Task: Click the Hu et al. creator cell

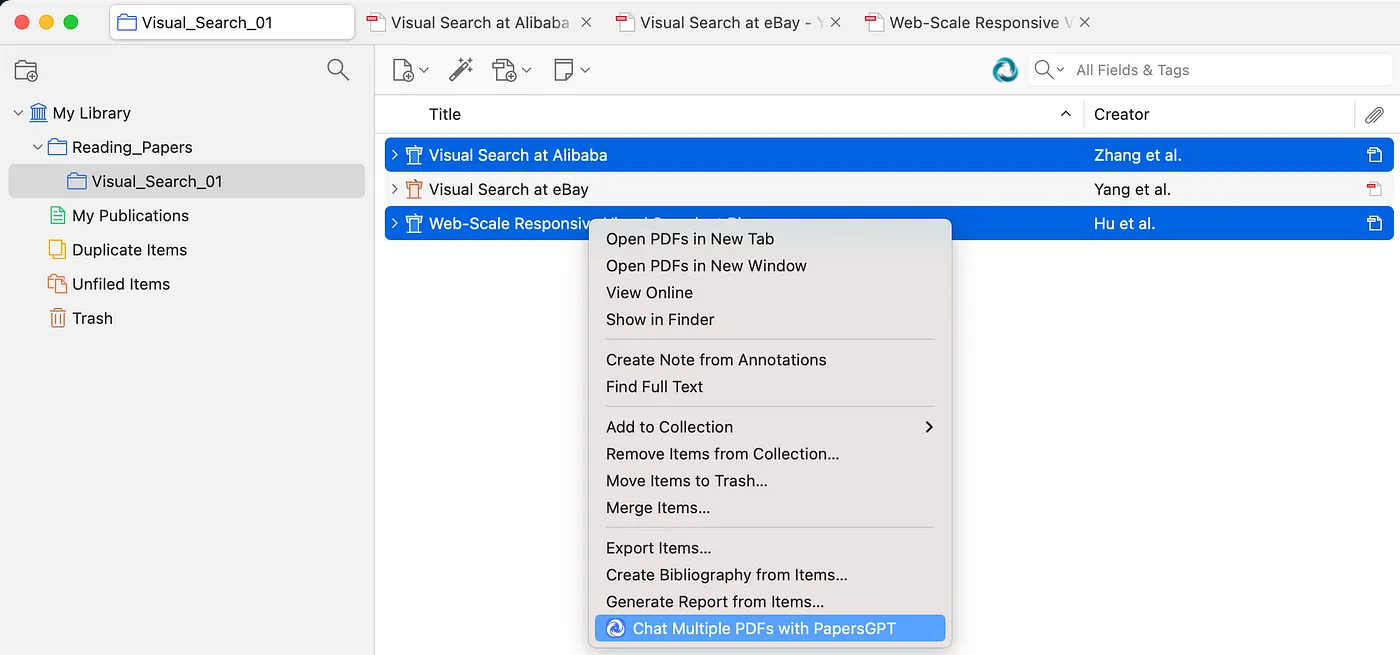Action: tap(1124, 224)
